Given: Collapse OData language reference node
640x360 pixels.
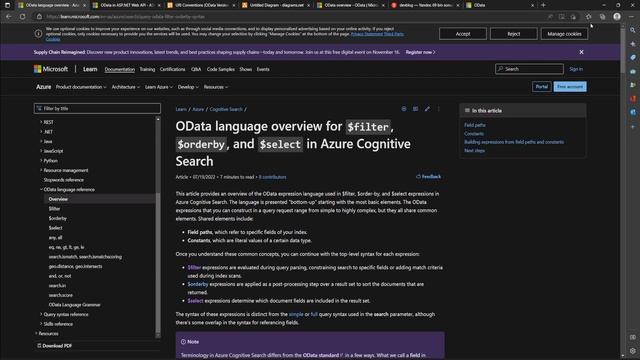Looking at the screenshot, I should coord(41,189).
